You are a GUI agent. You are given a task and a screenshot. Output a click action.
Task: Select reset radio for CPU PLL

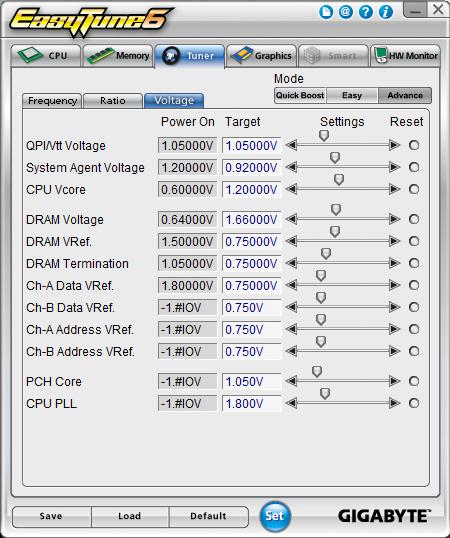point(414,403)
